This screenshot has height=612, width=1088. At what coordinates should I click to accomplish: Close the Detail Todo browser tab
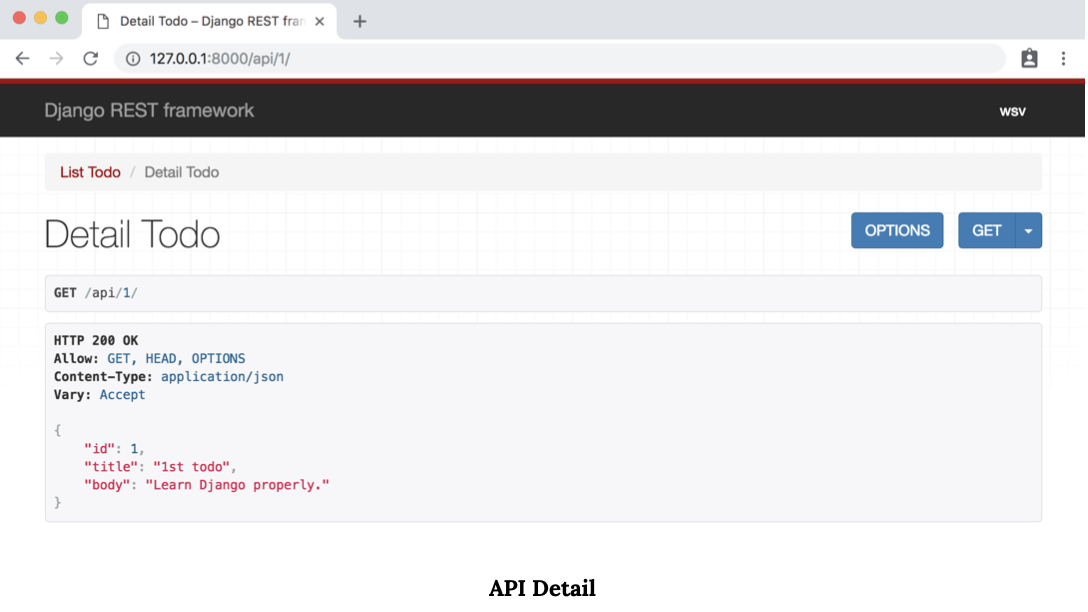[319, 22]
